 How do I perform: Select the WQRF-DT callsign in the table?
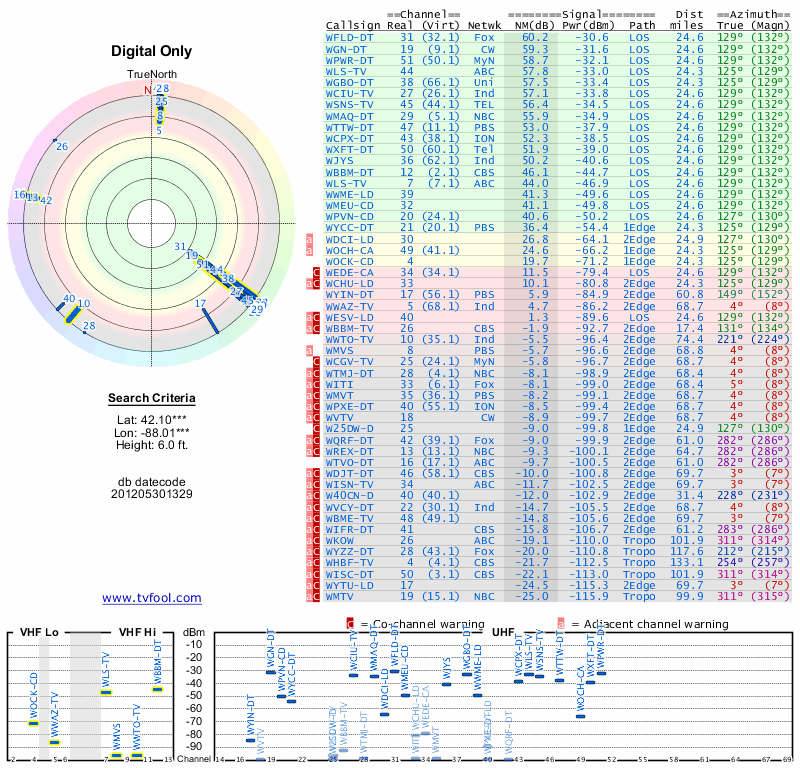pos(349,440)
